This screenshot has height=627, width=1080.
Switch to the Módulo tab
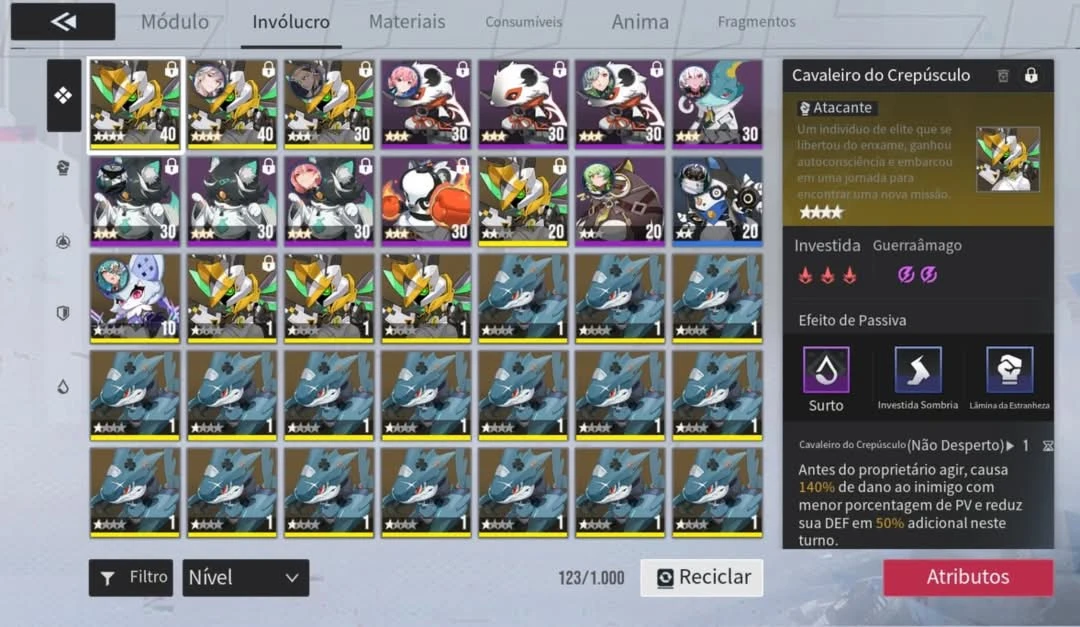pos(175,22)
